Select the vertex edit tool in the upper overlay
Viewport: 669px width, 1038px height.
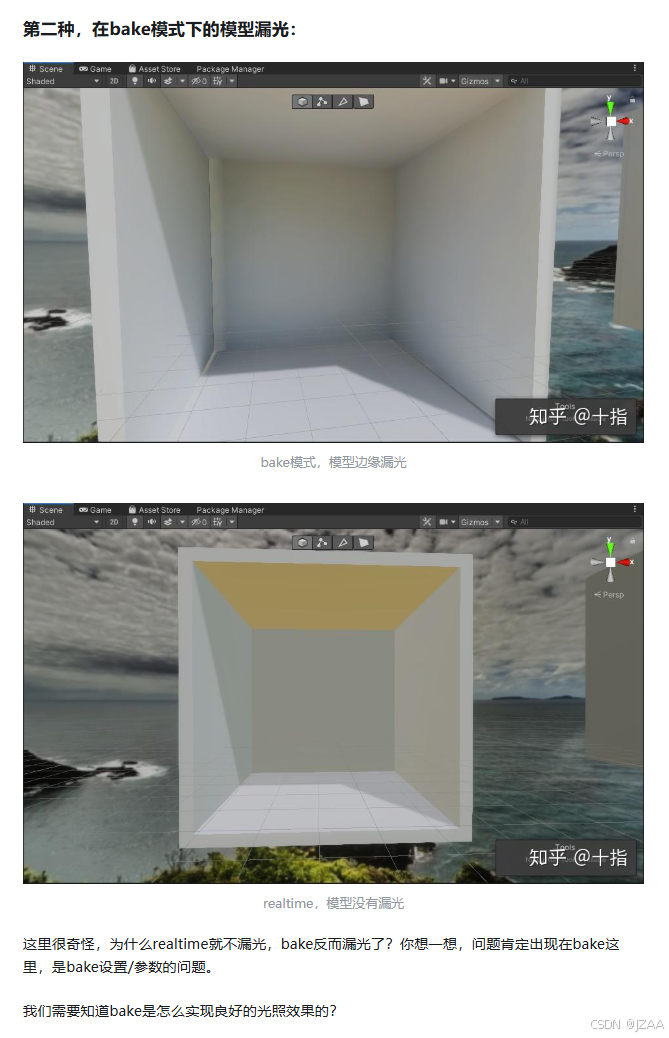pos(322,102)
